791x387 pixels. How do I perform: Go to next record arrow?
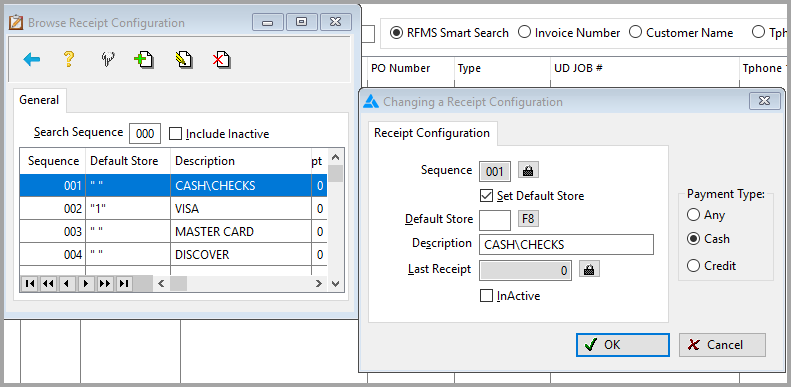pyautogui.click(x=86, y=284)
